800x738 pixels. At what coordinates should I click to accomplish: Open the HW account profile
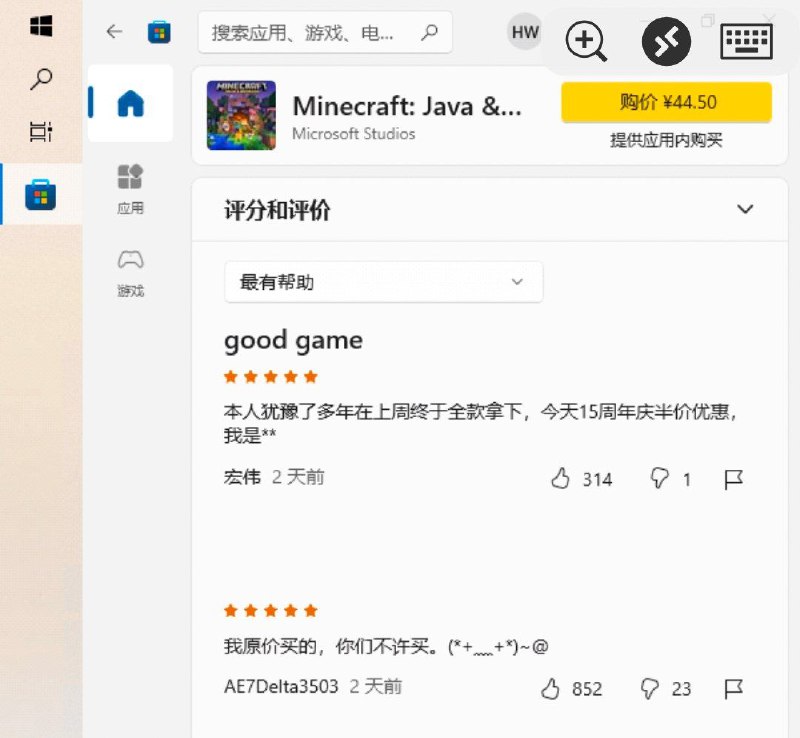[525, 32]
